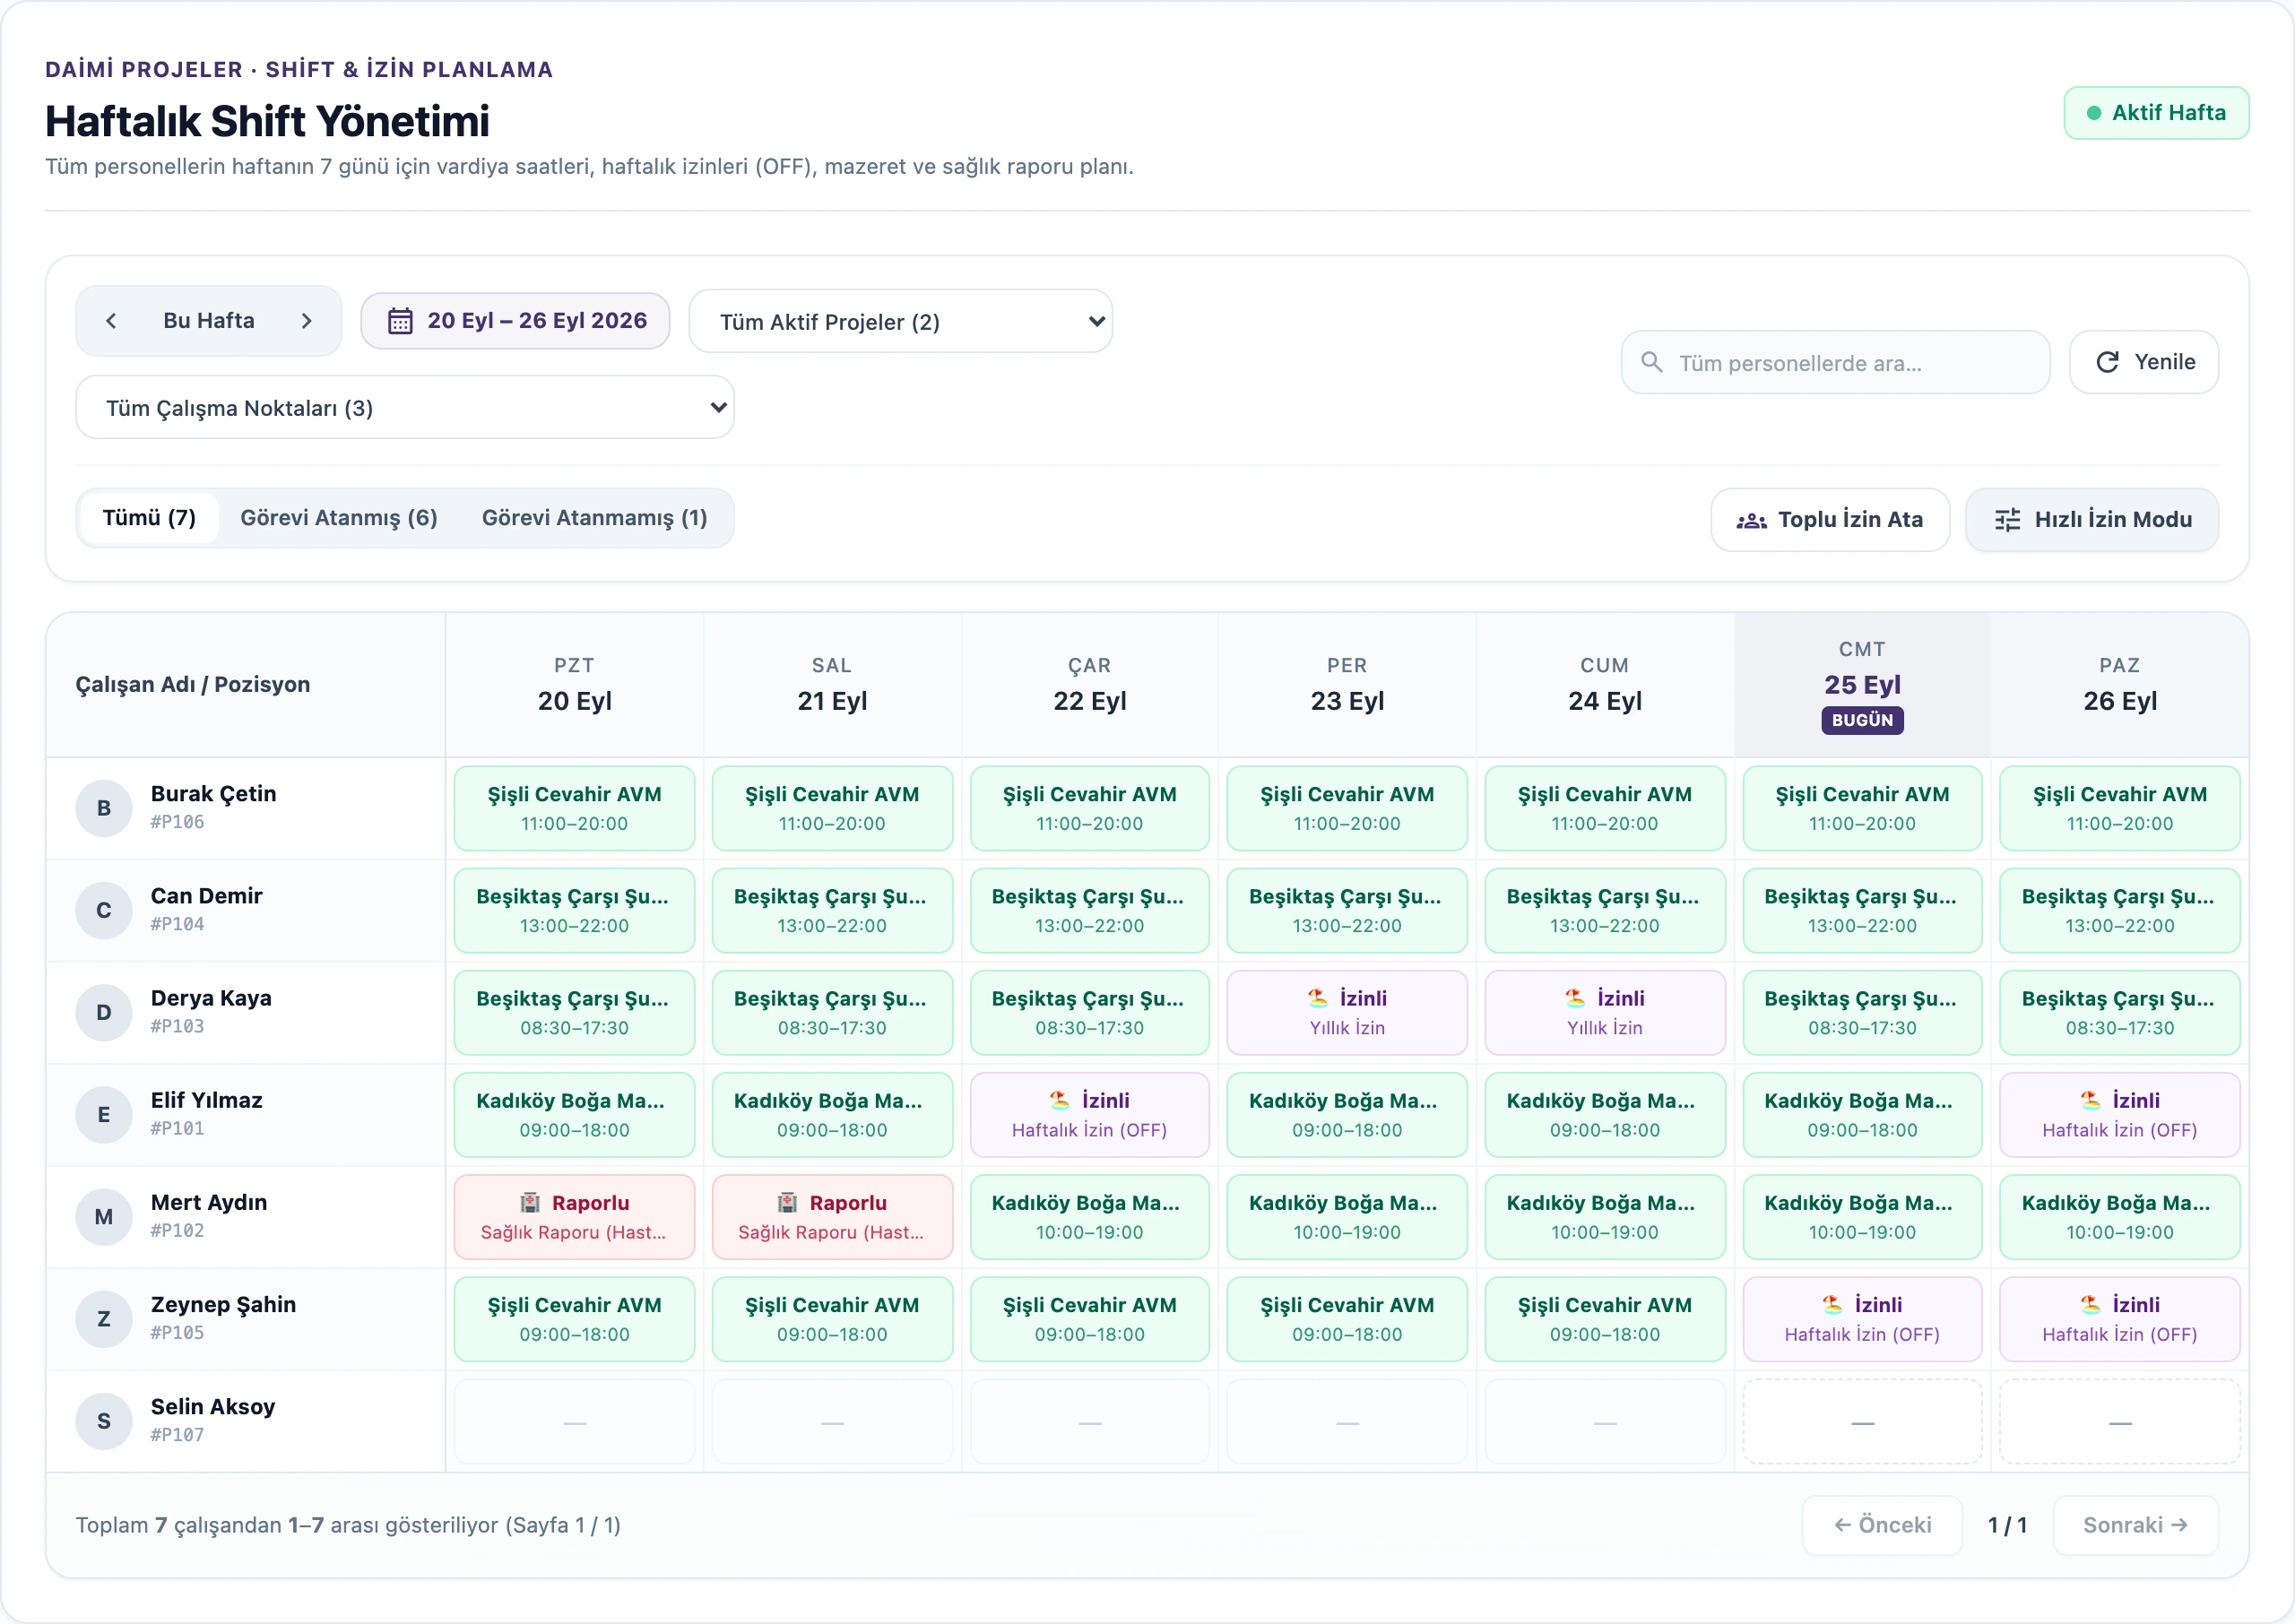Select Burak Çetin's B avatar

coord(104,808)
